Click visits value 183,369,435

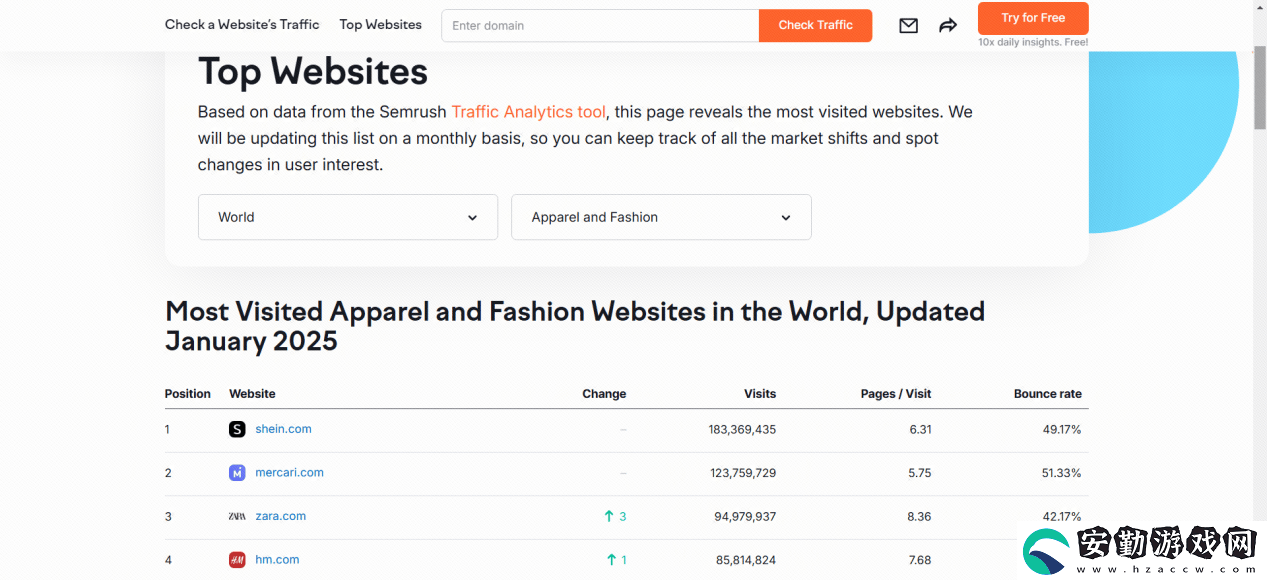tap(742, 429)
